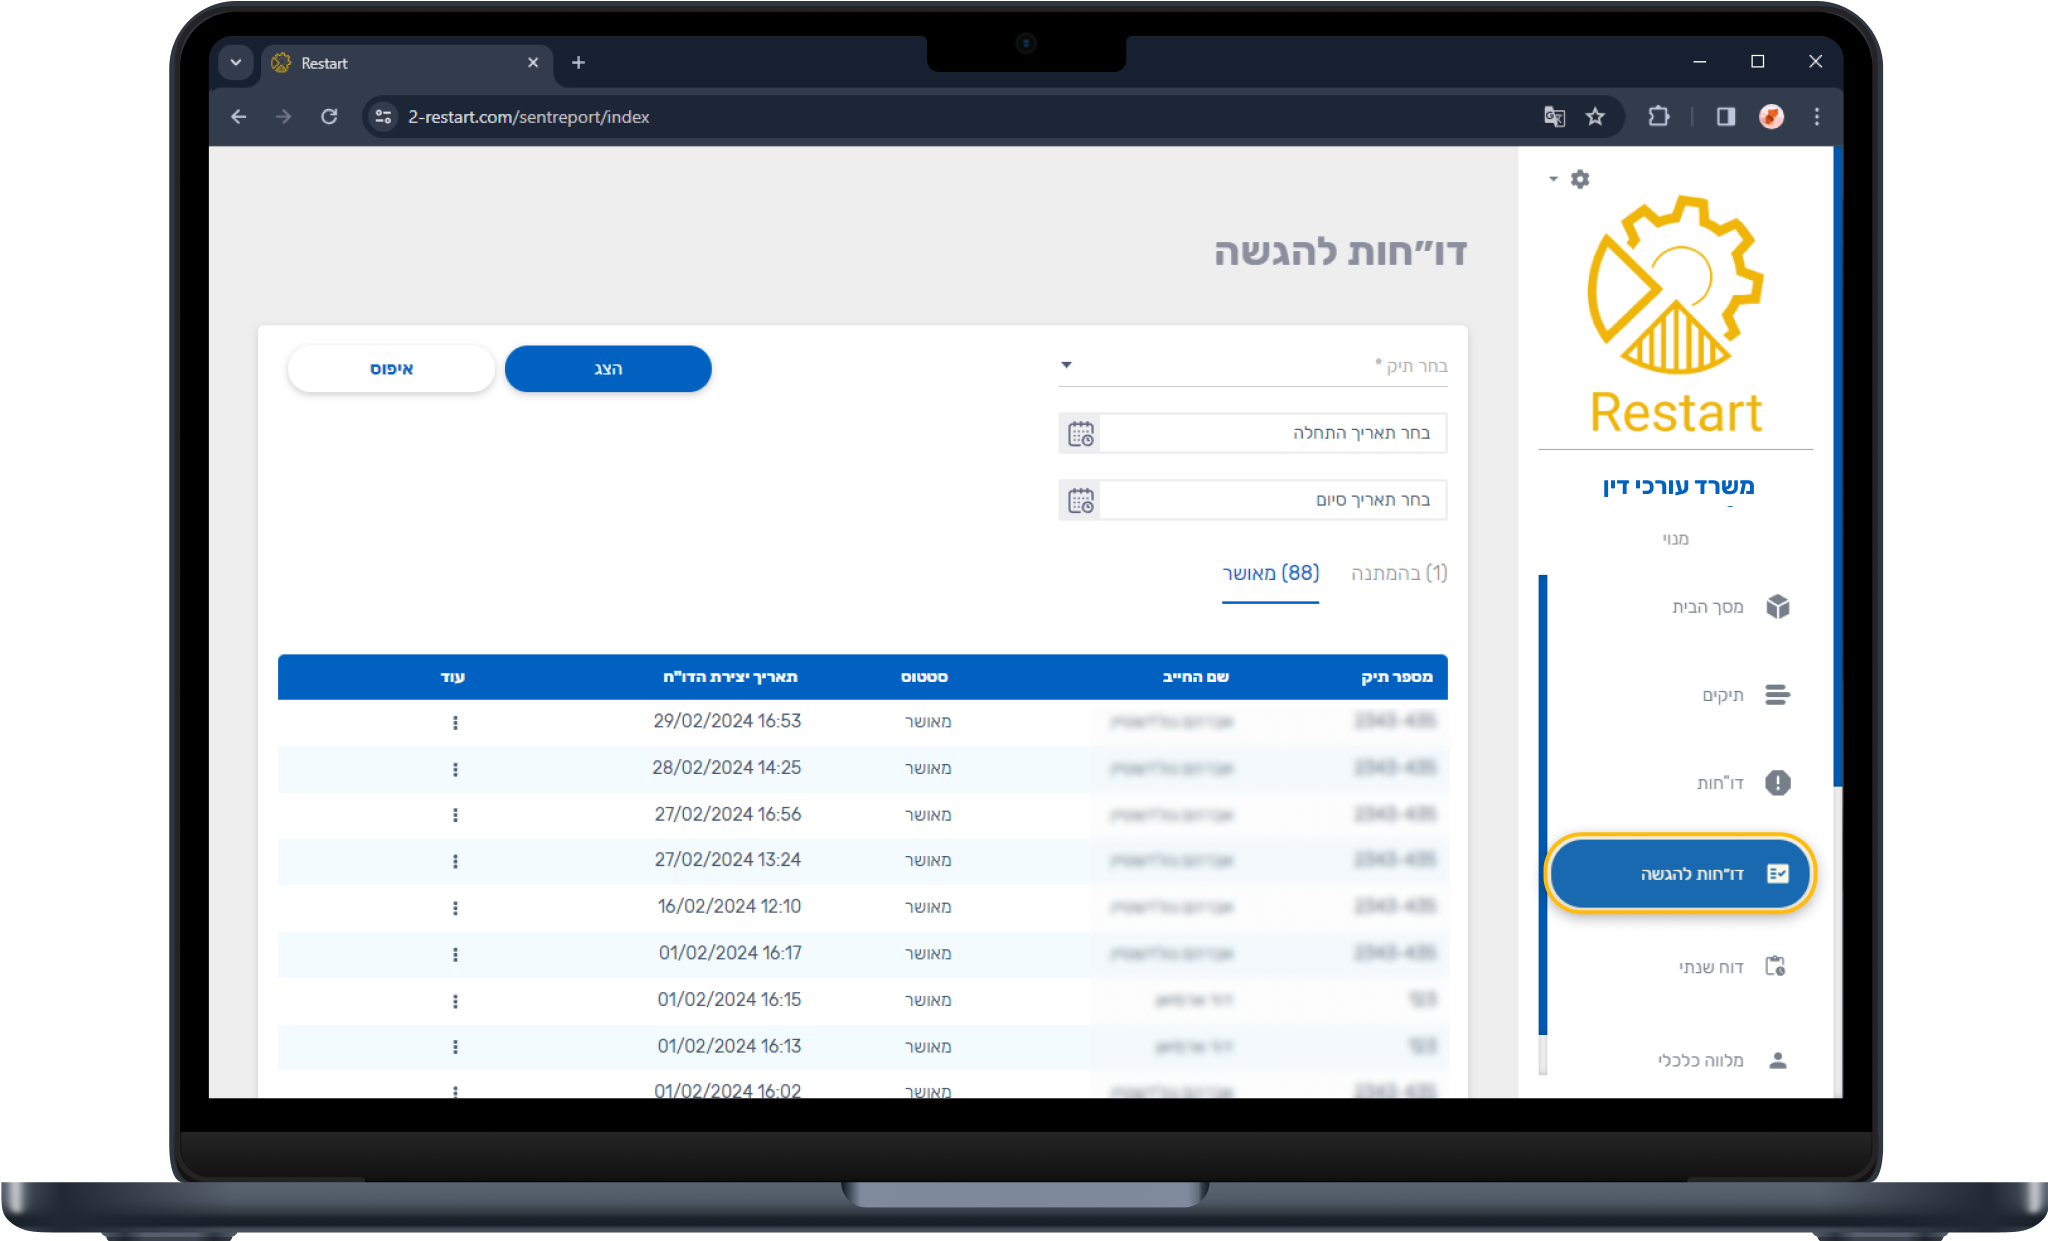This screenshot has width=2048, height=1241.
Task: Sort by שם החייב column header
Action: coord(1195,677)
